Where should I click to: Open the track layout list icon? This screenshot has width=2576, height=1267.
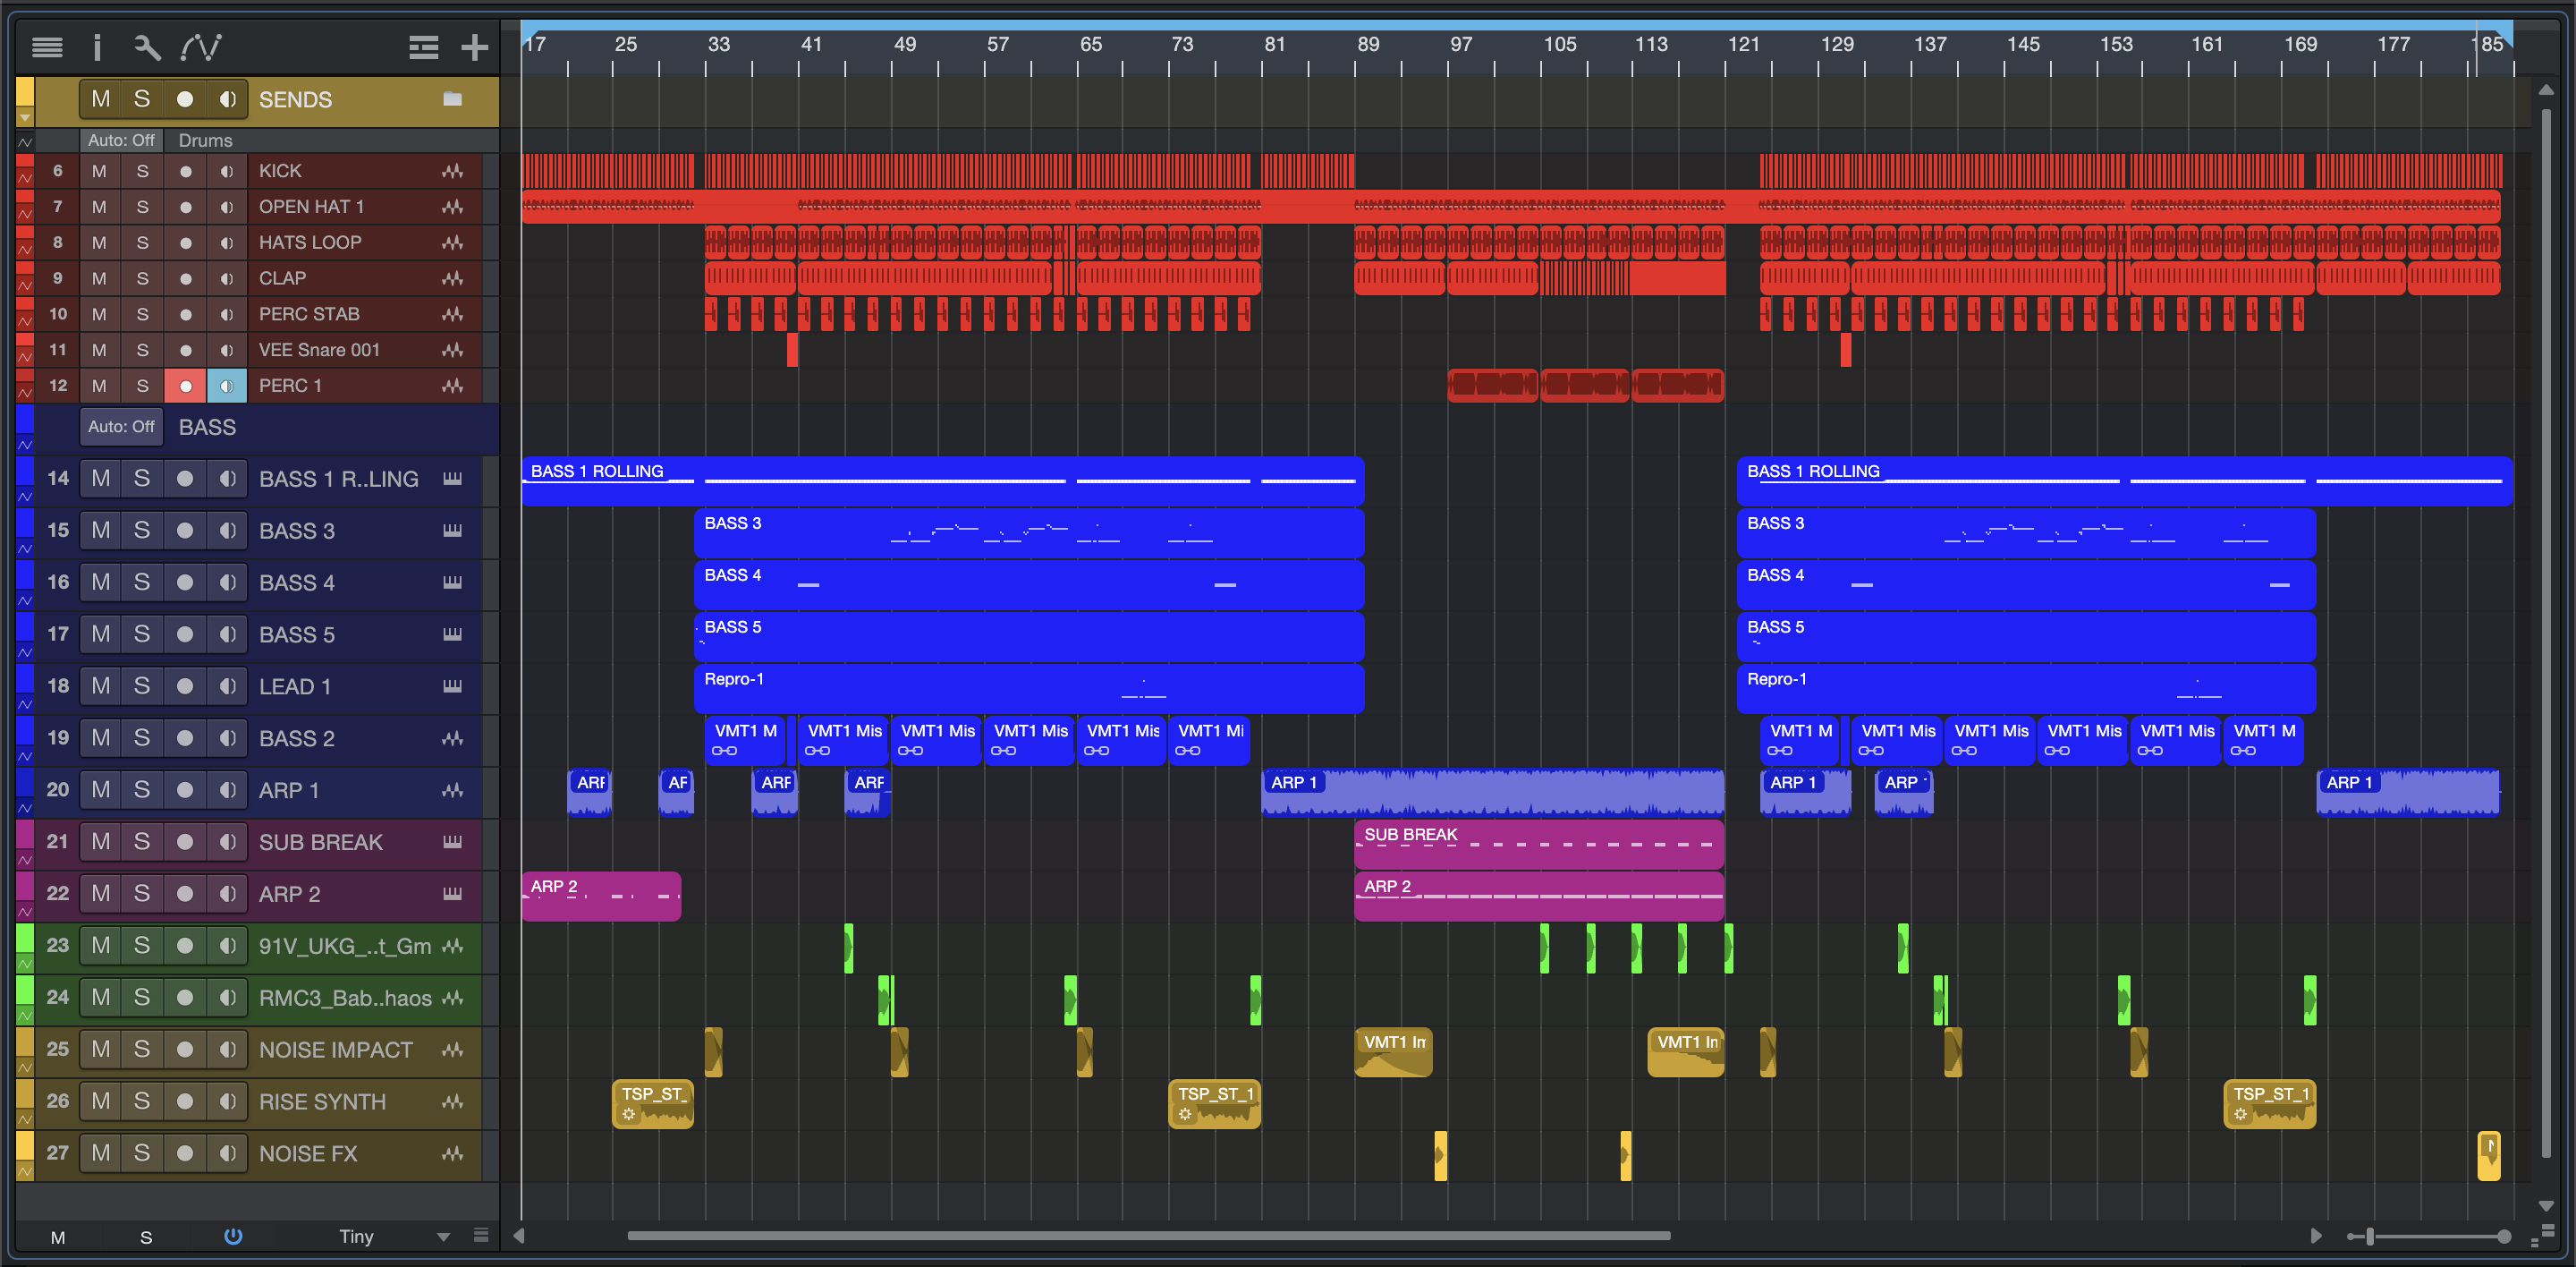[x=423, y=47]
